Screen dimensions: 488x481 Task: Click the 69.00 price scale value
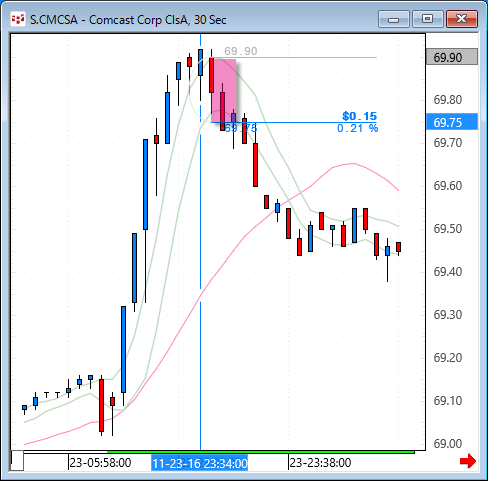pos(448,444)
